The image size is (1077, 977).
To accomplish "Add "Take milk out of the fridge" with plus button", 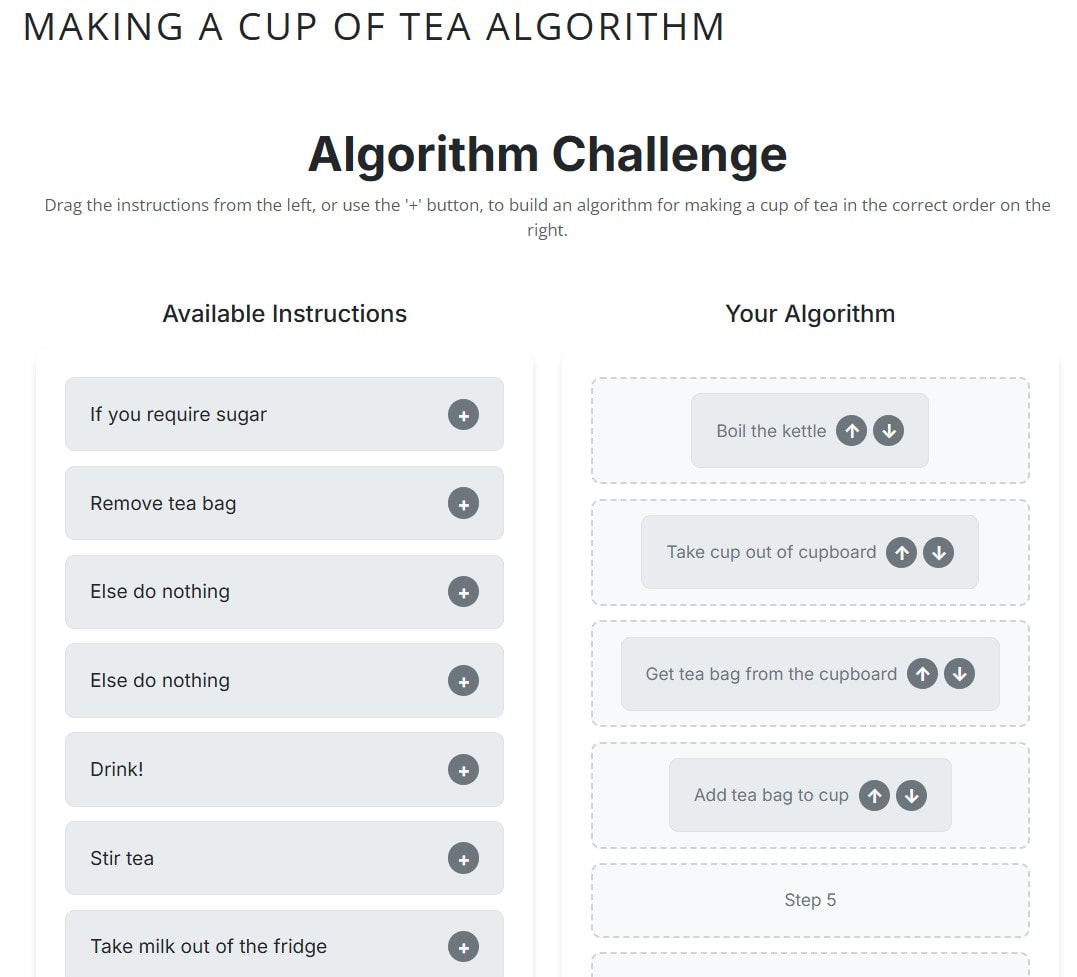I will click(462, 946).
